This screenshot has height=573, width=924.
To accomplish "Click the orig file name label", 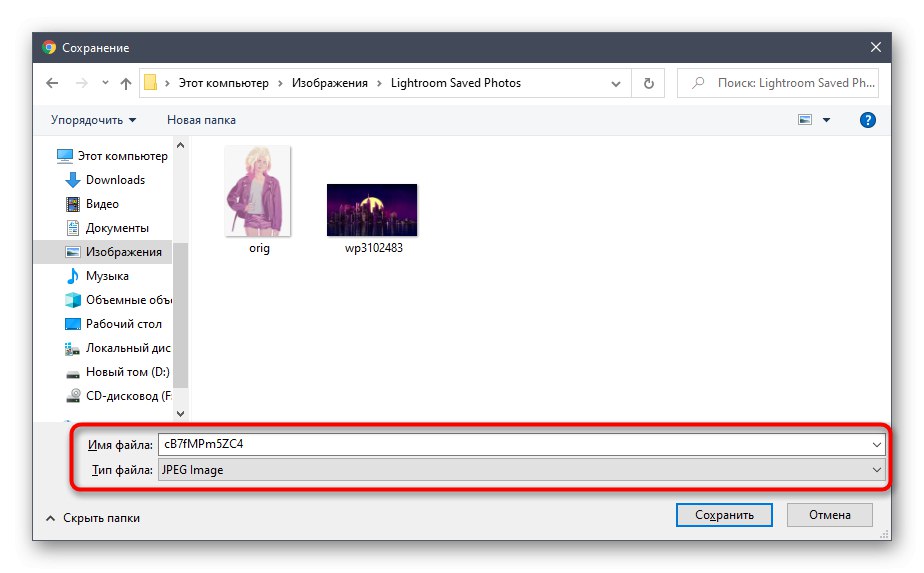I will tap(259, 248).
